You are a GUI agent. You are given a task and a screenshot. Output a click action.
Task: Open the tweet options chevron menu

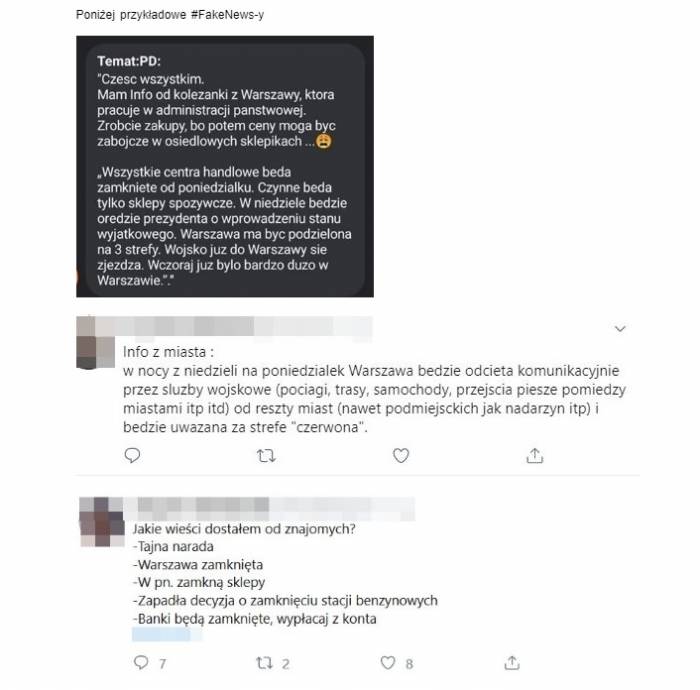pos(620,329)
